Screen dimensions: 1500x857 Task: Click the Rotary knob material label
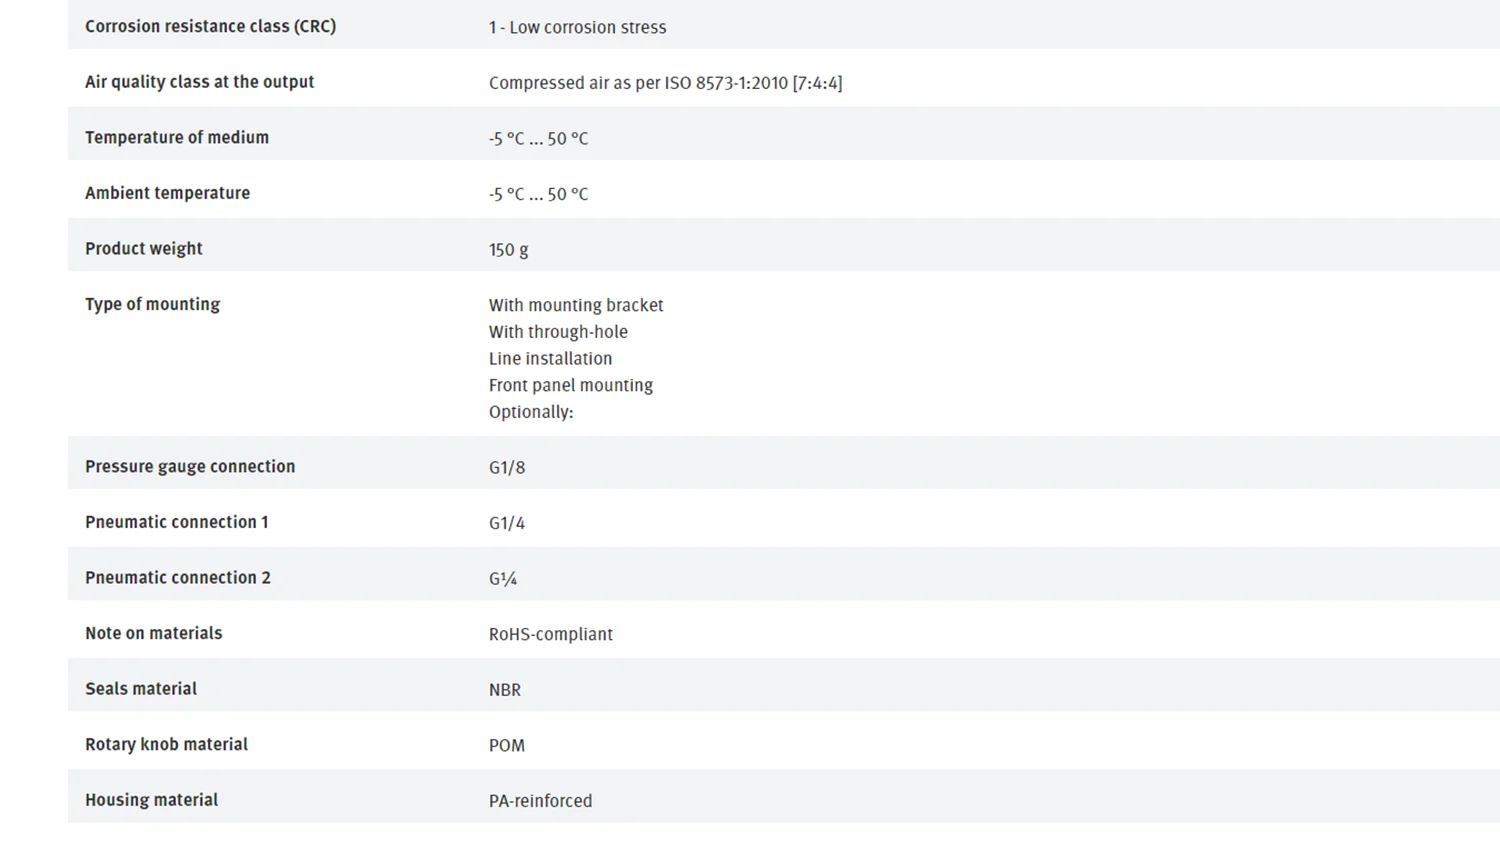click(166, 744)
